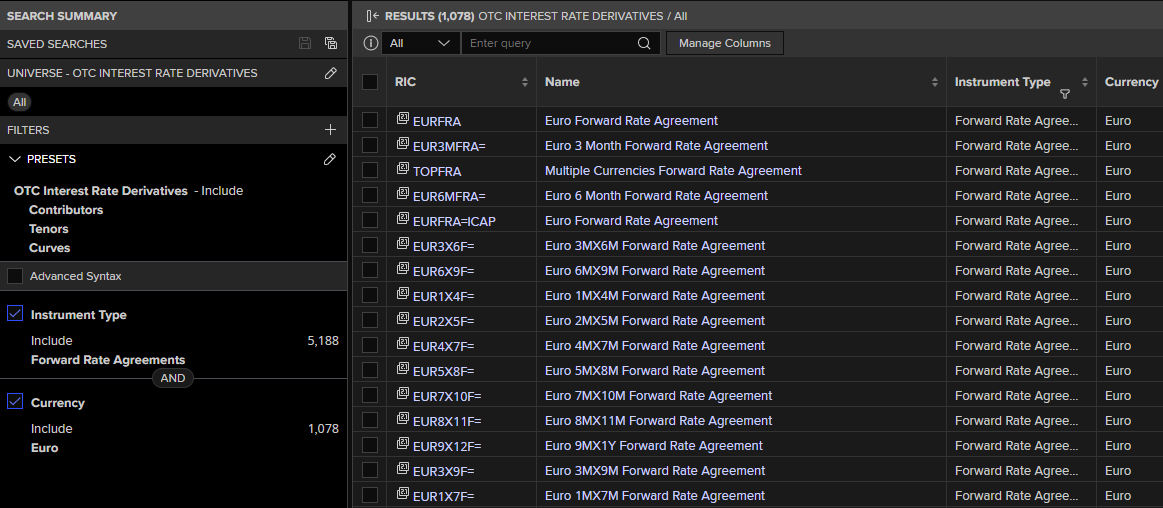Screen dimensions: 1163x508
Task: Click into the Enter query input field
Action: tap(550, 43)
